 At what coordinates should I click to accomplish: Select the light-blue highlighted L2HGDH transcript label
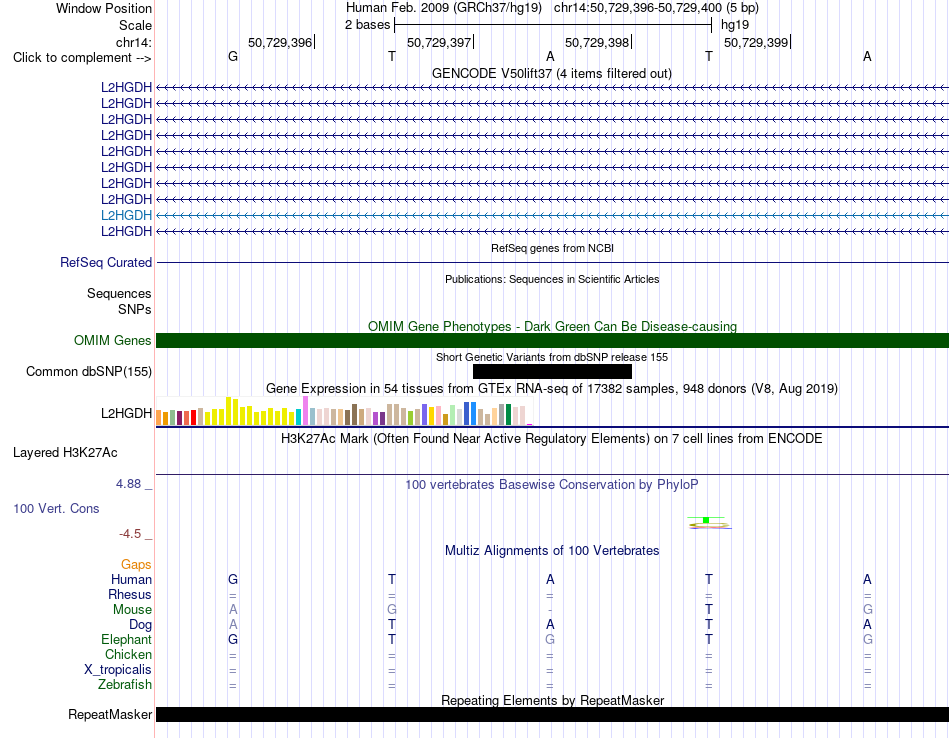click(x=126, y=215)
